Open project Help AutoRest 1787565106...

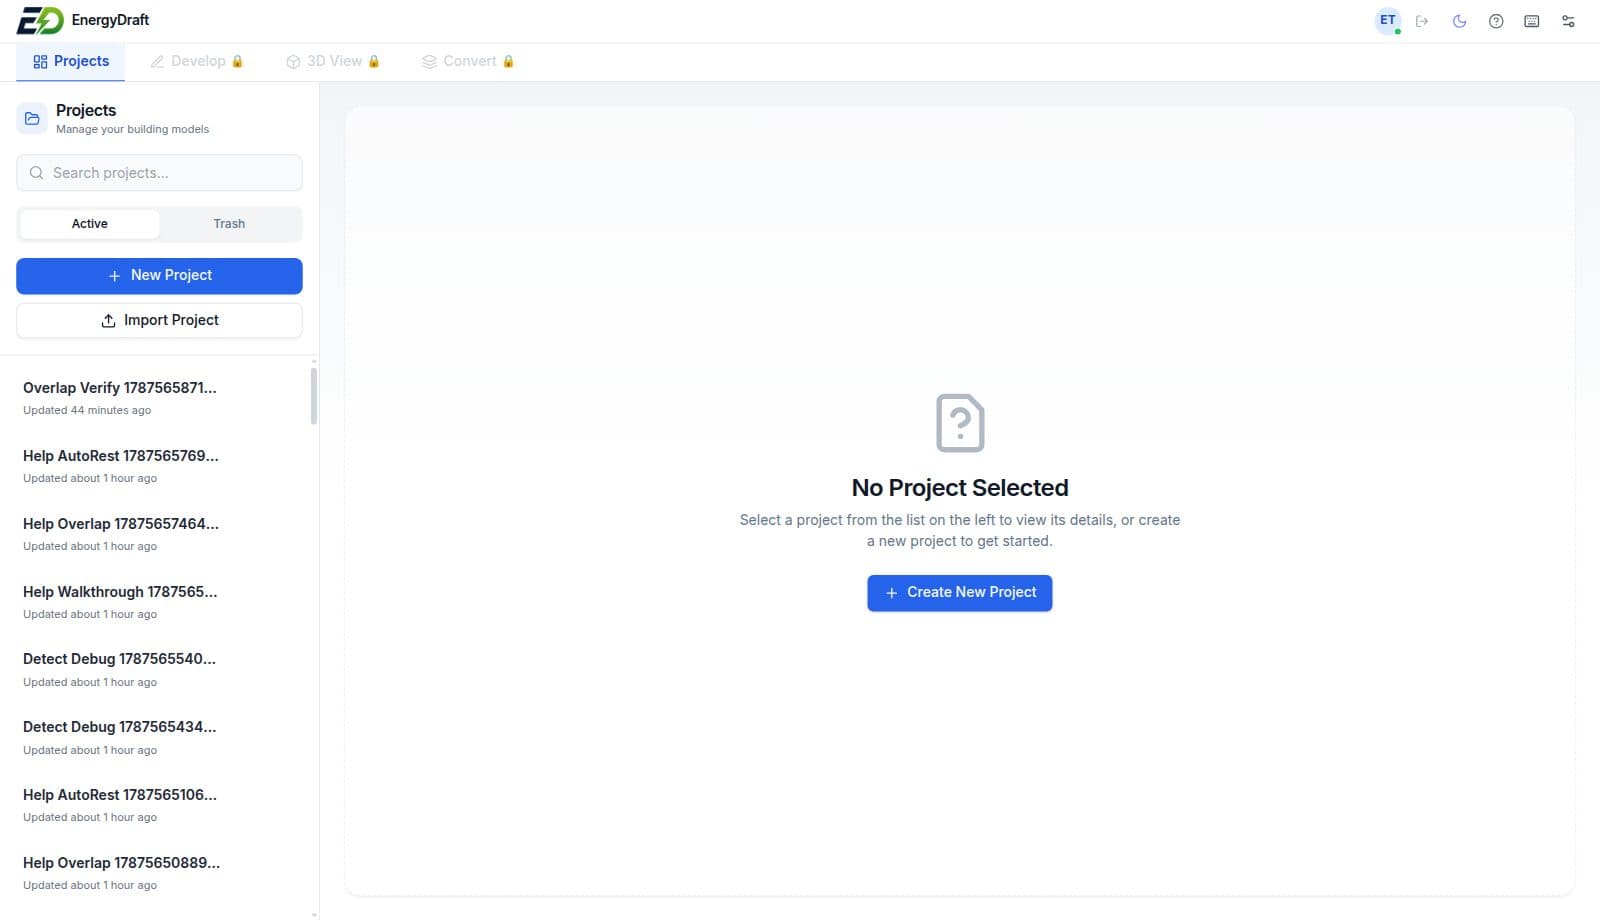click(x=155, y=805)
